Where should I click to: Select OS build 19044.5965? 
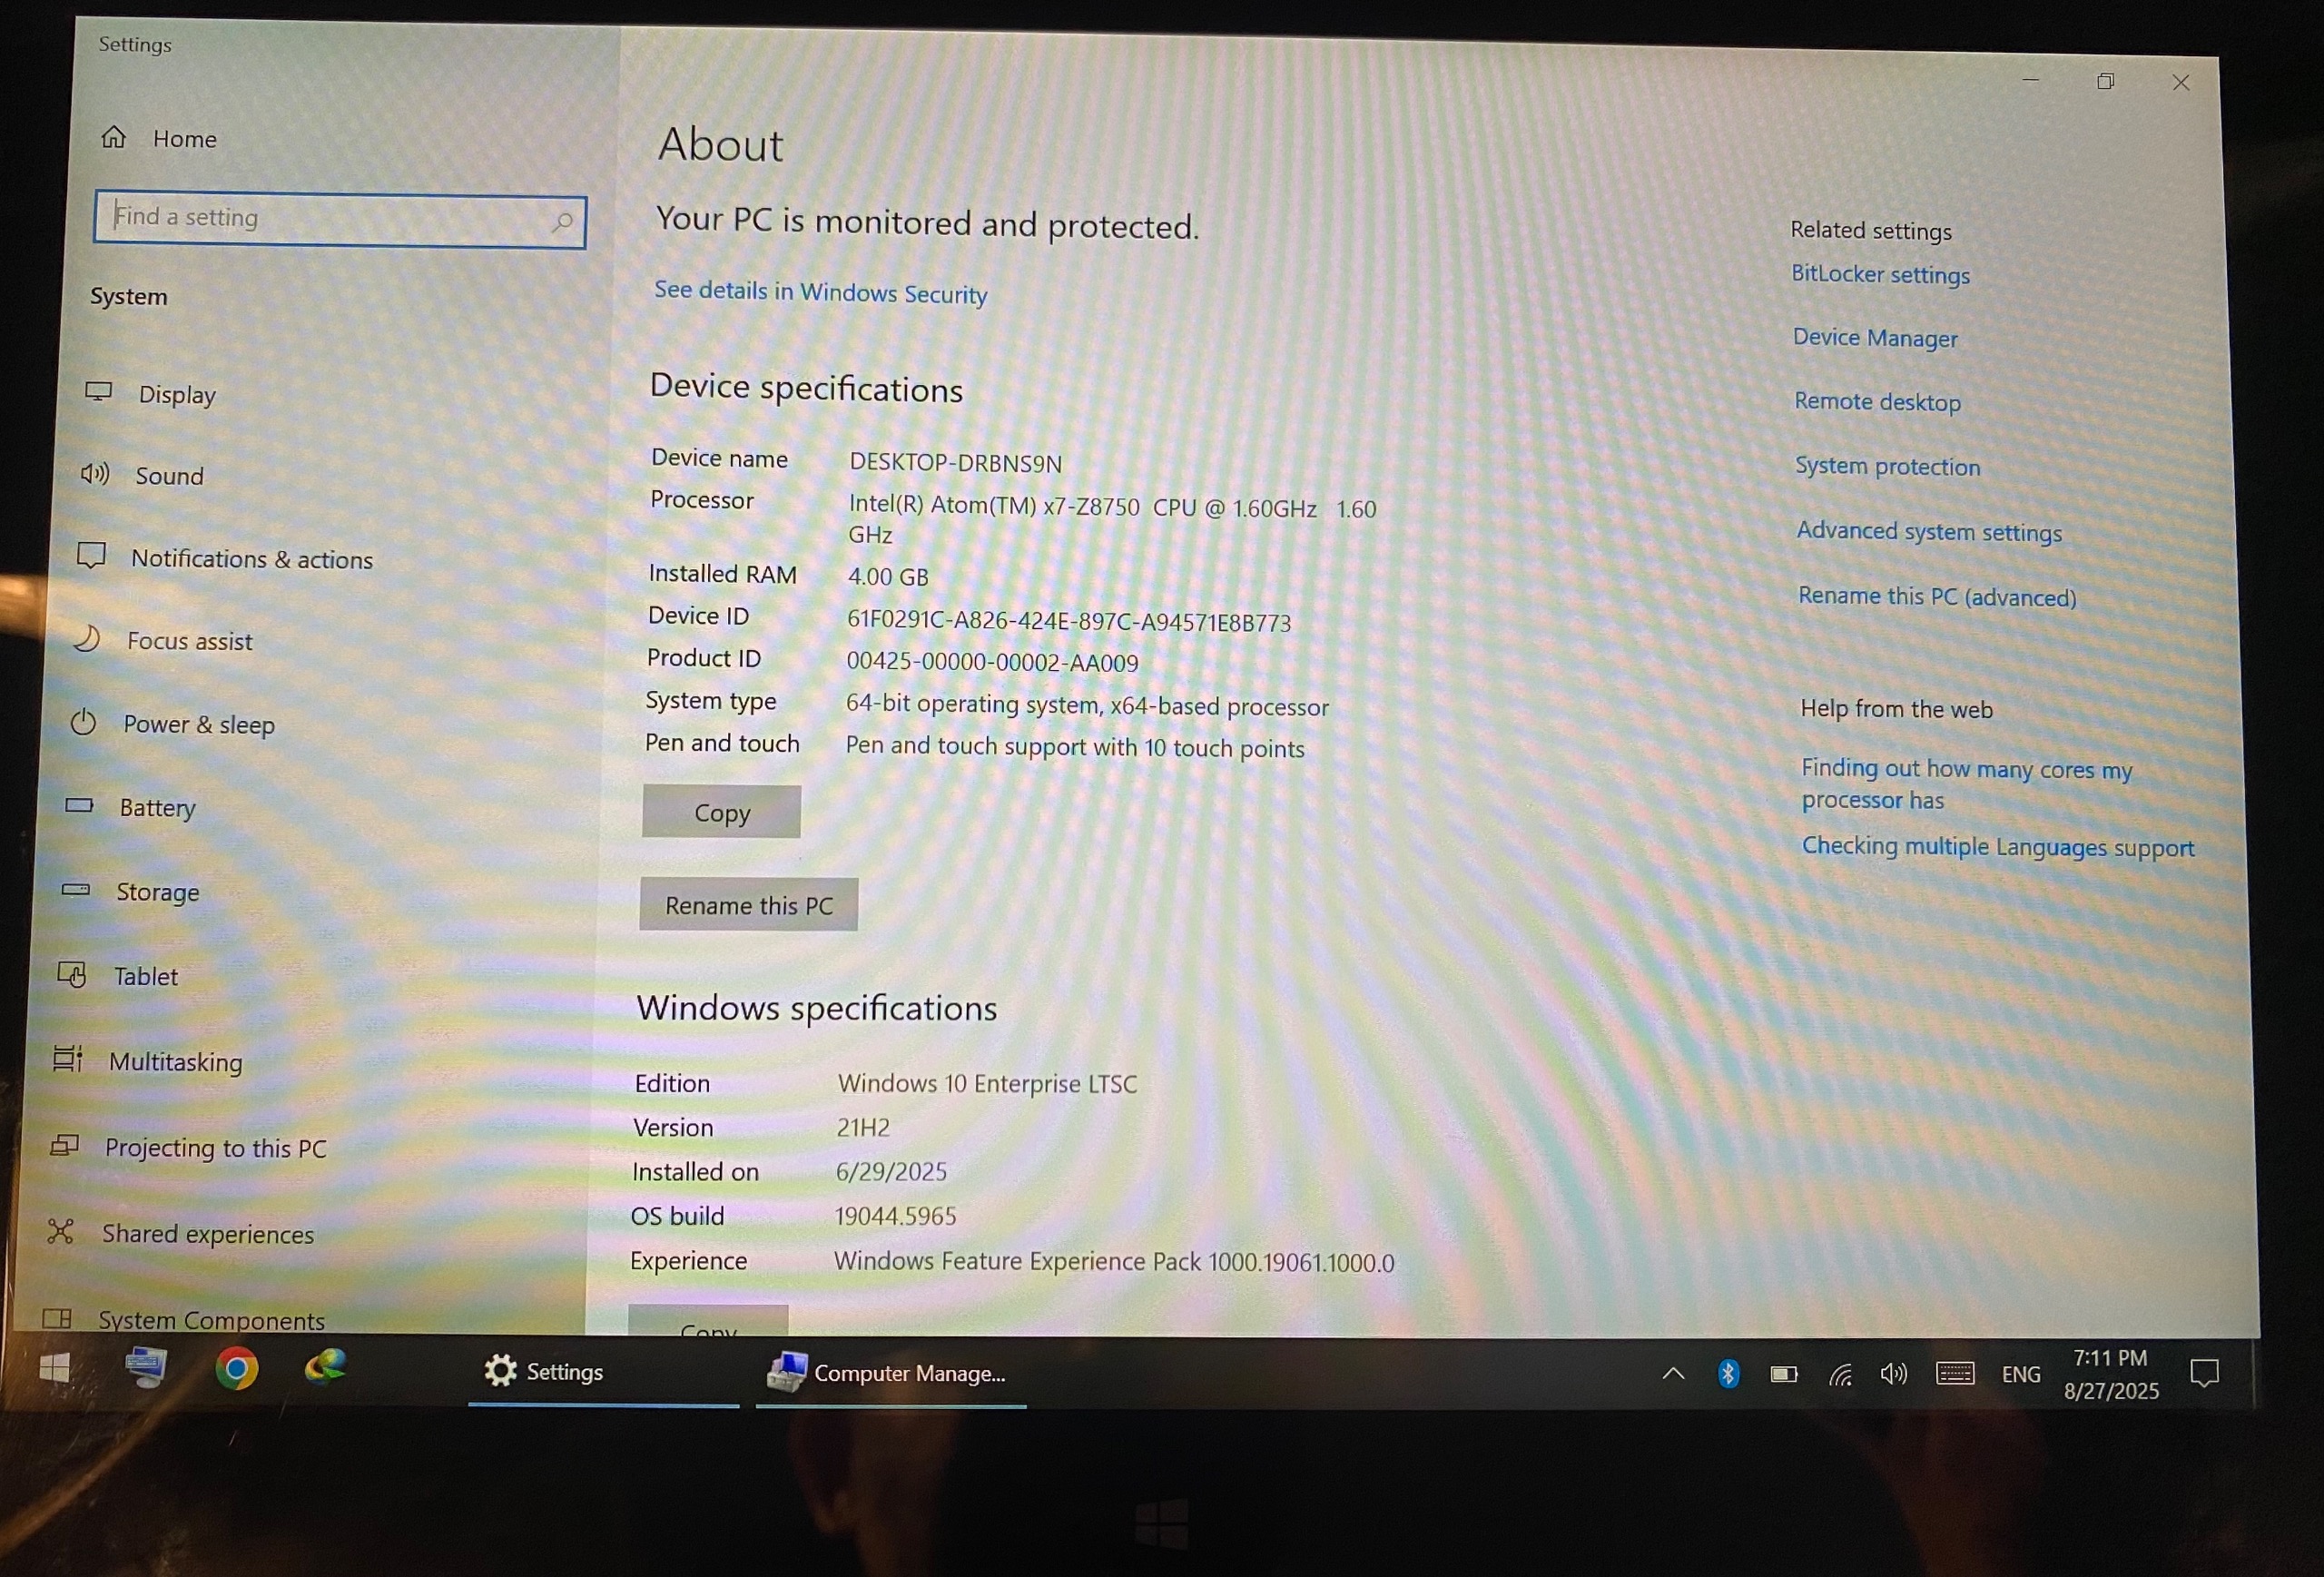pos(895,1216)
